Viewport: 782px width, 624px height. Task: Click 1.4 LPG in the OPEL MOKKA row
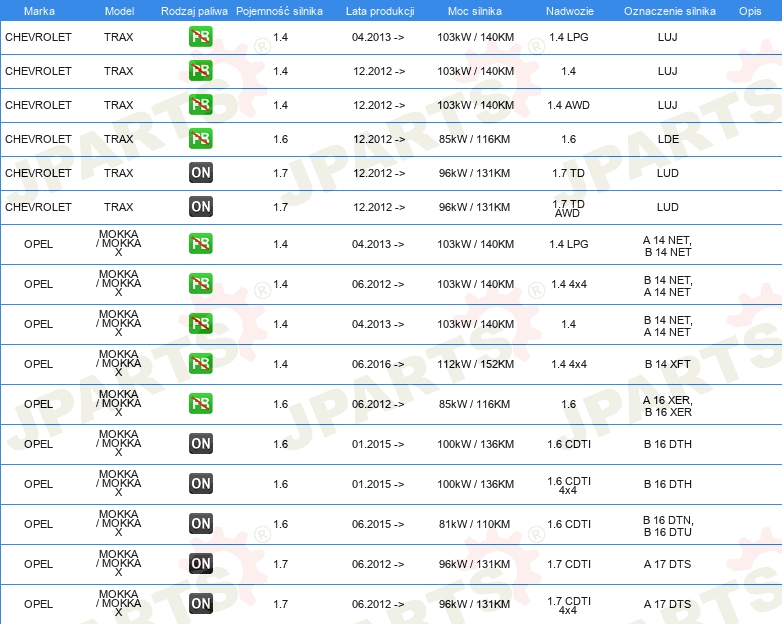click(x=569, y=244)
